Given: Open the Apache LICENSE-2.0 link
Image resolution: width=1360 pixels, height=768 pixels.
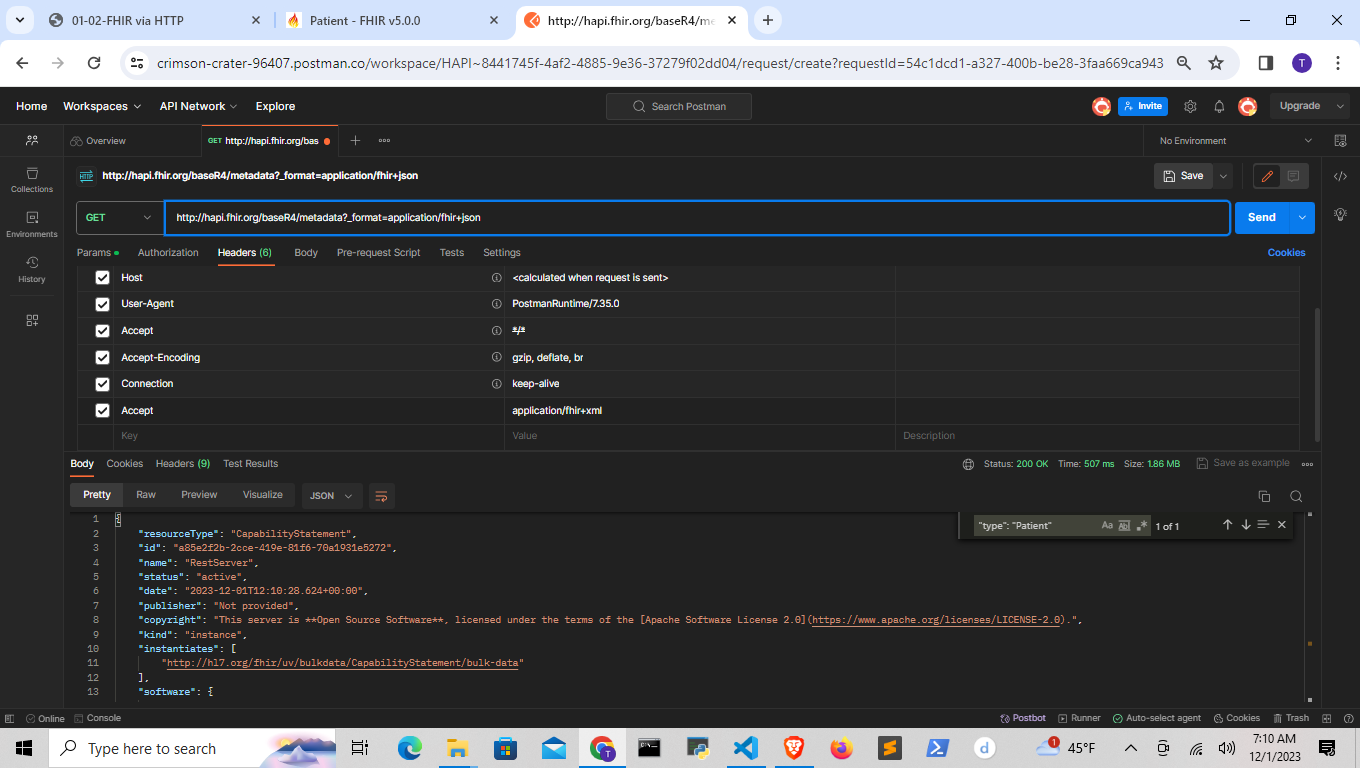Looking at the screenshot, I should point(937,620).
